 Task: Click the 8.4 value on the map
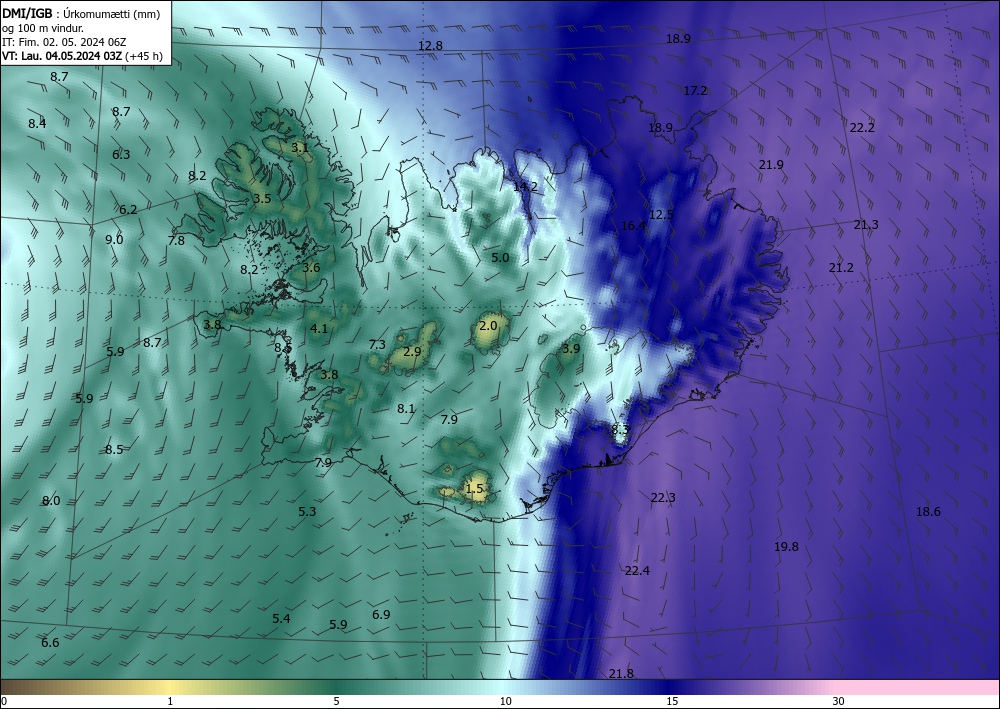(x=37, y=123)
